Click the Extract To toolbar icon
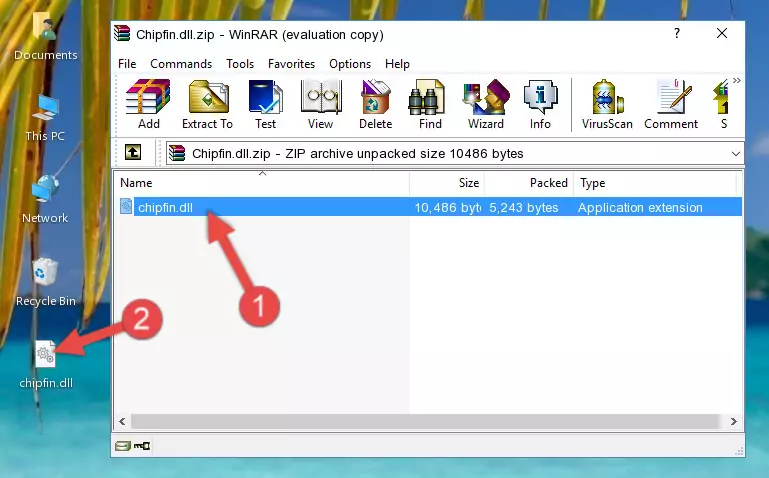769x478 pixels. [x=207, y=104]
